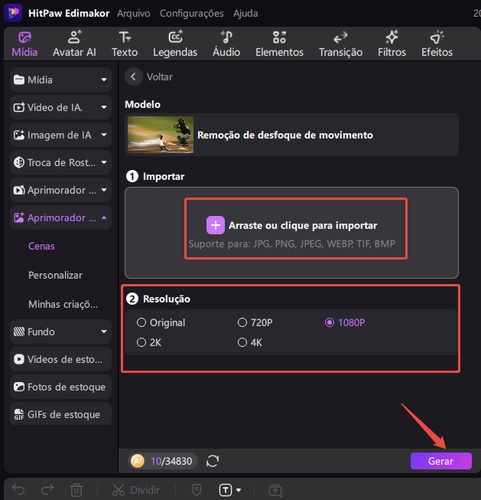Image resolution: width=481 pixels, height=500 pixels.
Task: Open the Transição panel
Action: 341,44
